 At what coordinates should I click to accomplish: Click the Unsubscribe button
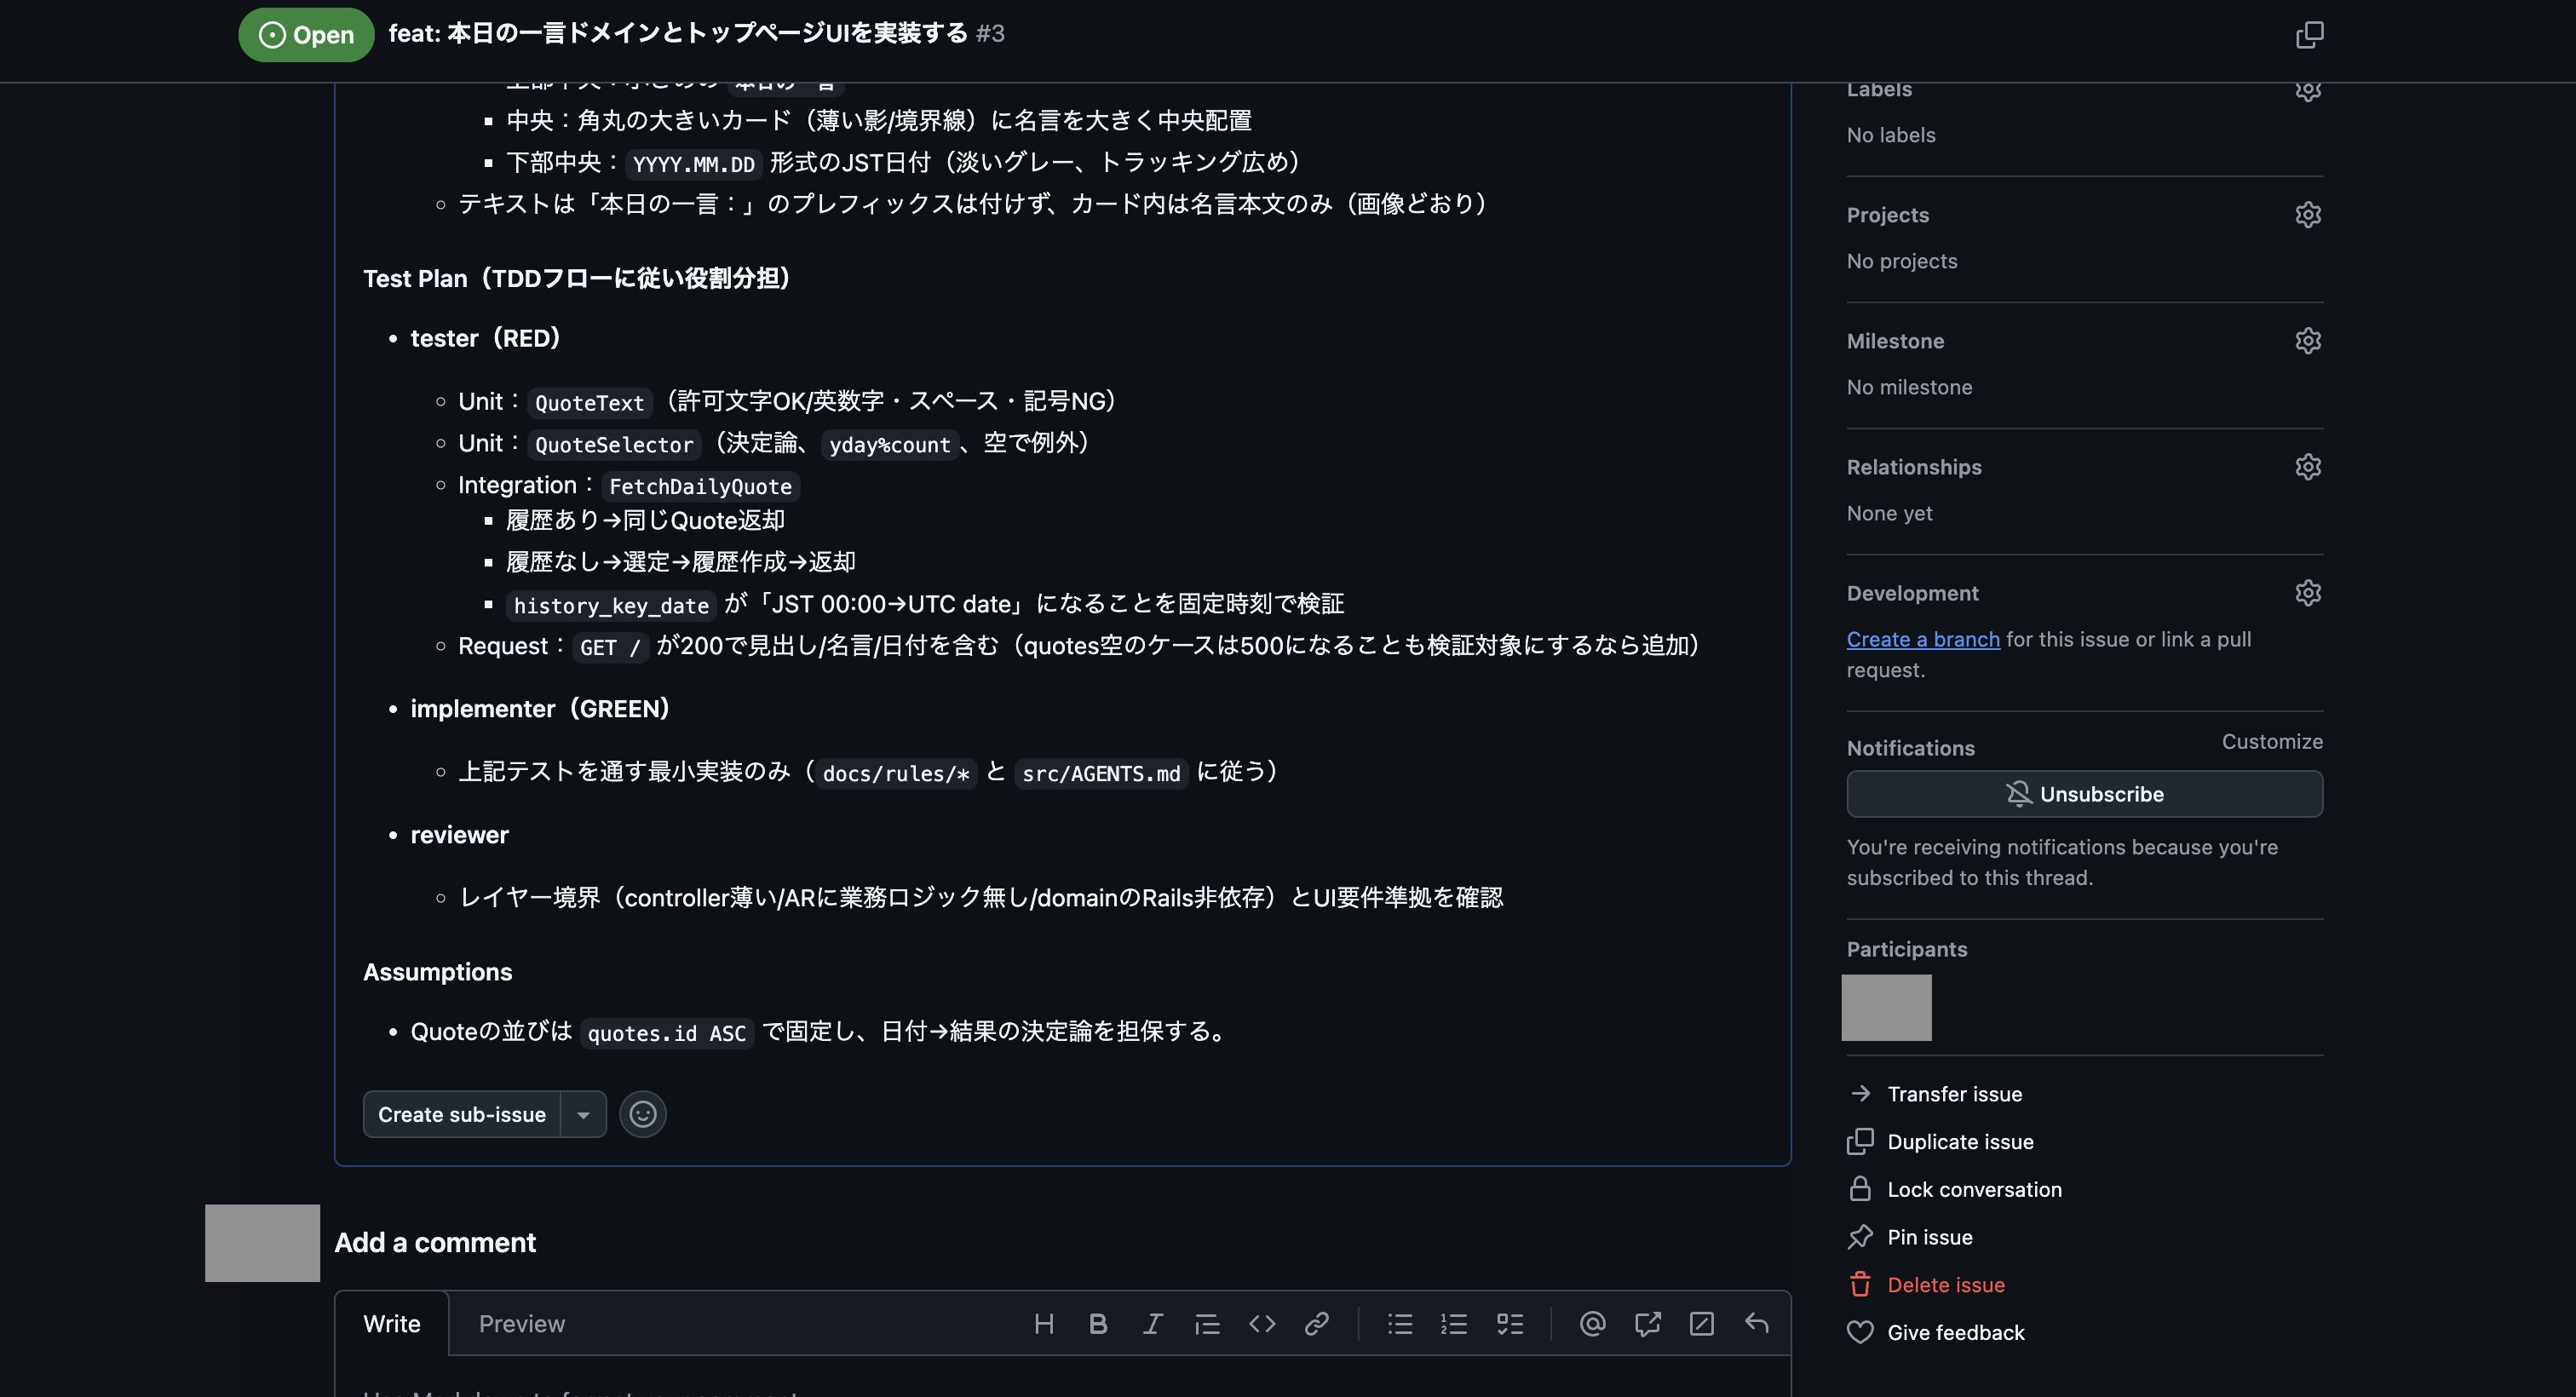coord(2084,794)
